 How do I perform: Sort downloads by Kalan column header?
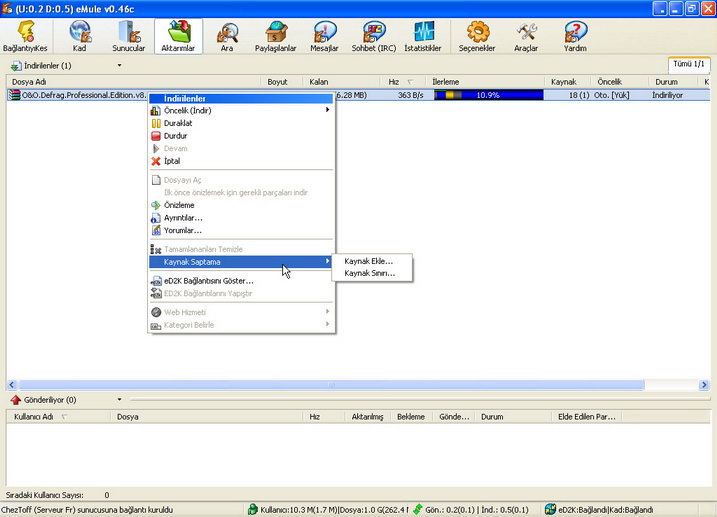tap(342, 82)
